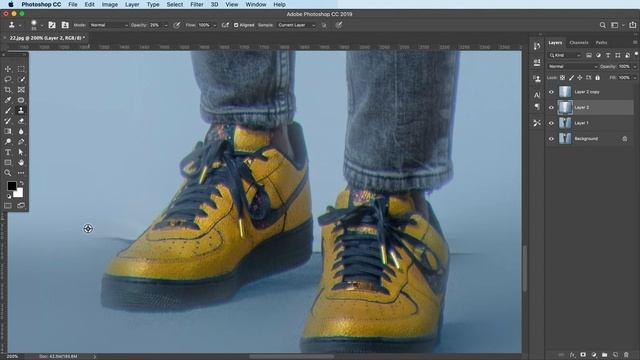This screenshot has width=640, height=360.
Task: Open the layer blend mode dropdown
Action: [573, 66]
